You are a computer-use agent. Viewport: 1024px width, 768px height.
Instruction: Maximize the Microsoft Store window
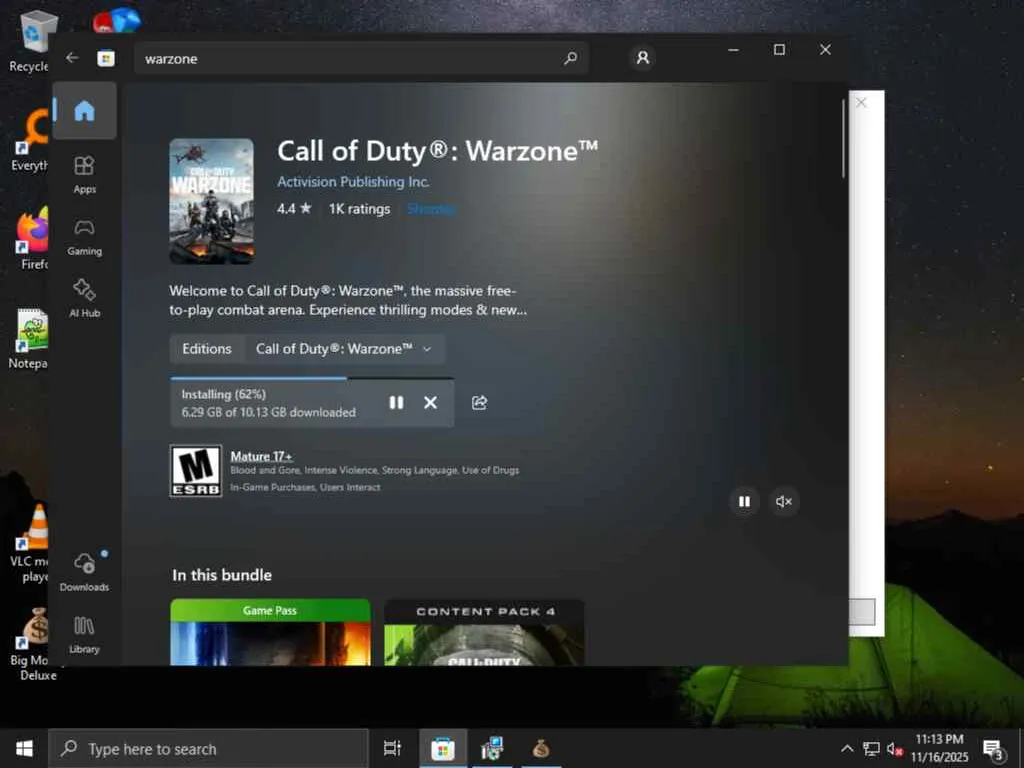[779, 50]
